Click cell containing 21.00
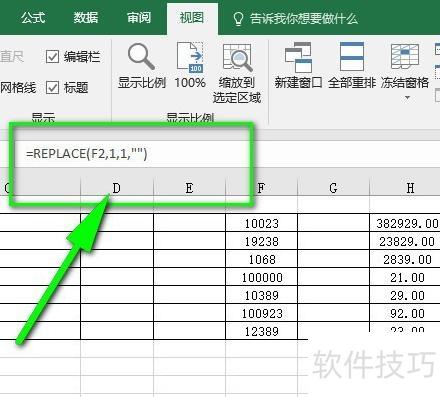The height and width of the screenshot is (397, 440). [x=405, y=277]
